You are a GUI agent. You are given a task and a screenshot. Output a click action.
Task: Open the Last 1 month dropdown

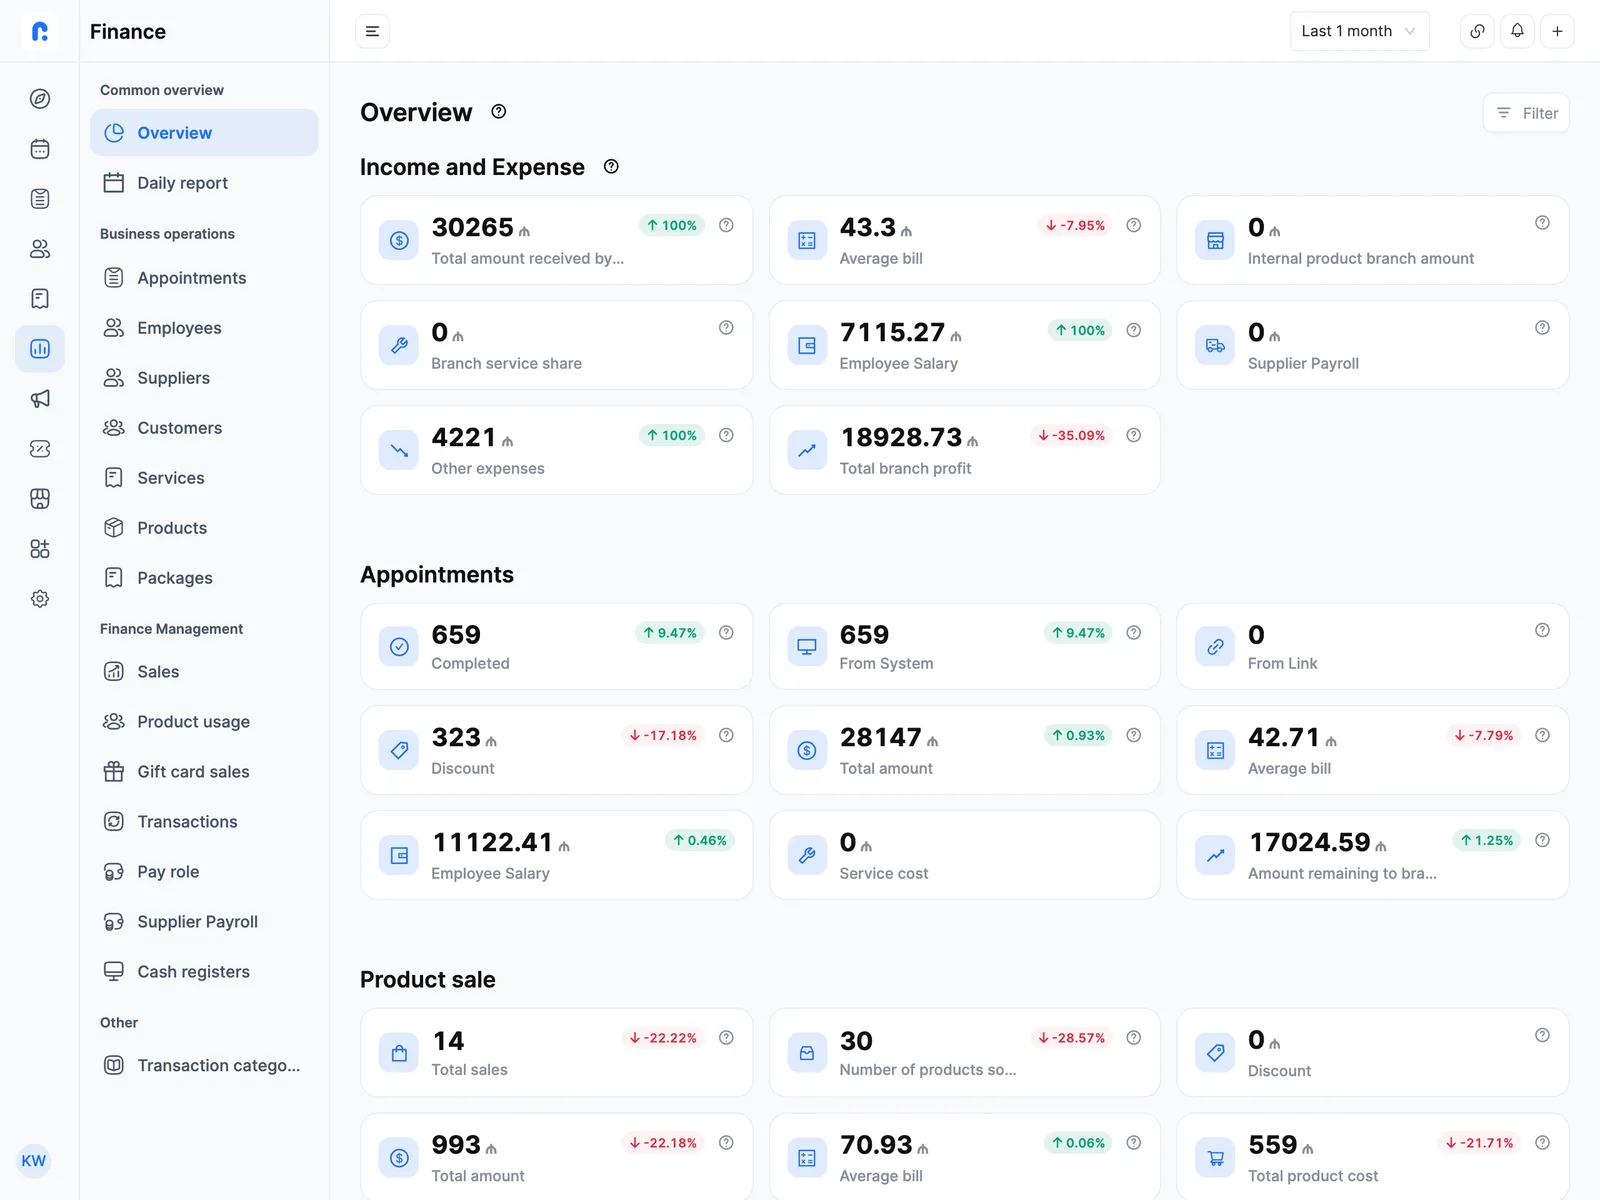click(x=1359, y=31)
